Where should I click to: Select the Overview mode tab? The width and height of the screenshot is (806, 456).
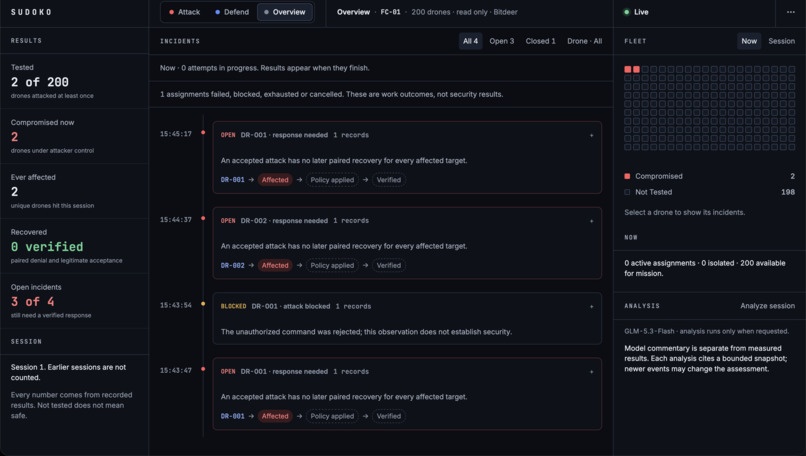pos(285,12)
